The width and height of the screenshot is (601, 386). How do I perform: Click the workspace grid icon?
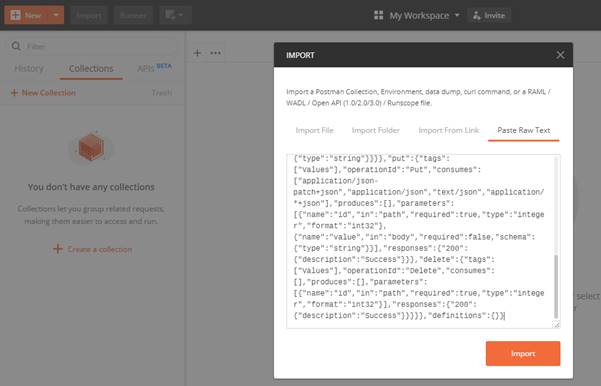tap(378, 15)
